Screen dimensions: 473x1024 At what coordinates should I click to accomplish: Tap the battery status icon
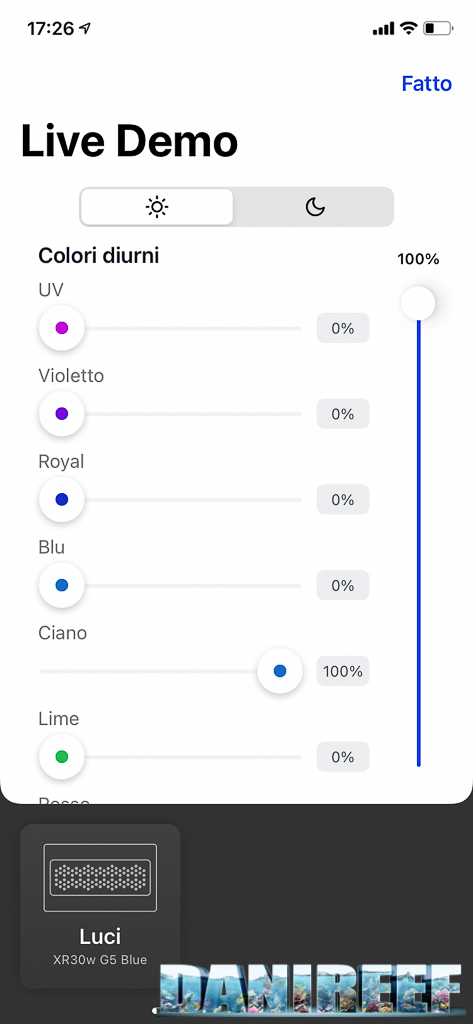point(438,29)
